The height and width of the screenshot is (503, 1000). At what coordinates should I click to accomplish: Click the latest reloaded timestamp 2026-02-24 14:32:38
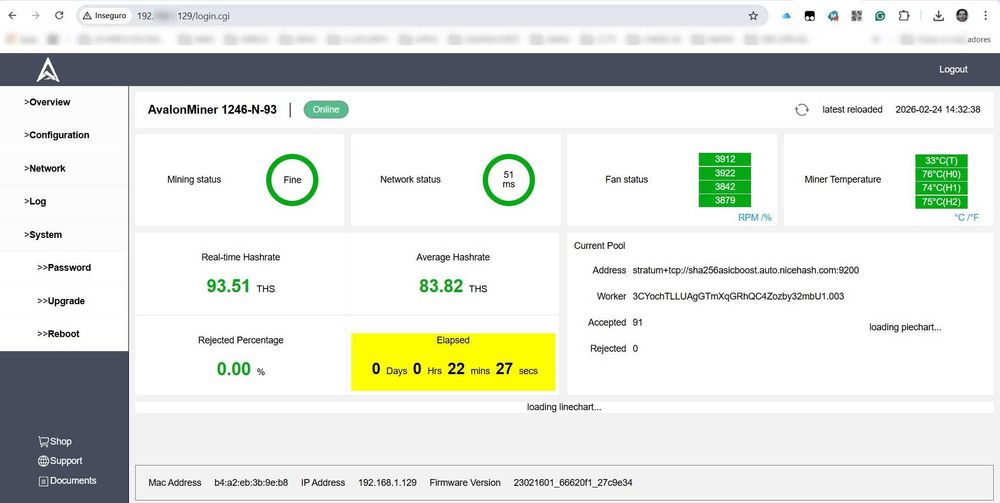pyautogui.click(x=938, y=110)
